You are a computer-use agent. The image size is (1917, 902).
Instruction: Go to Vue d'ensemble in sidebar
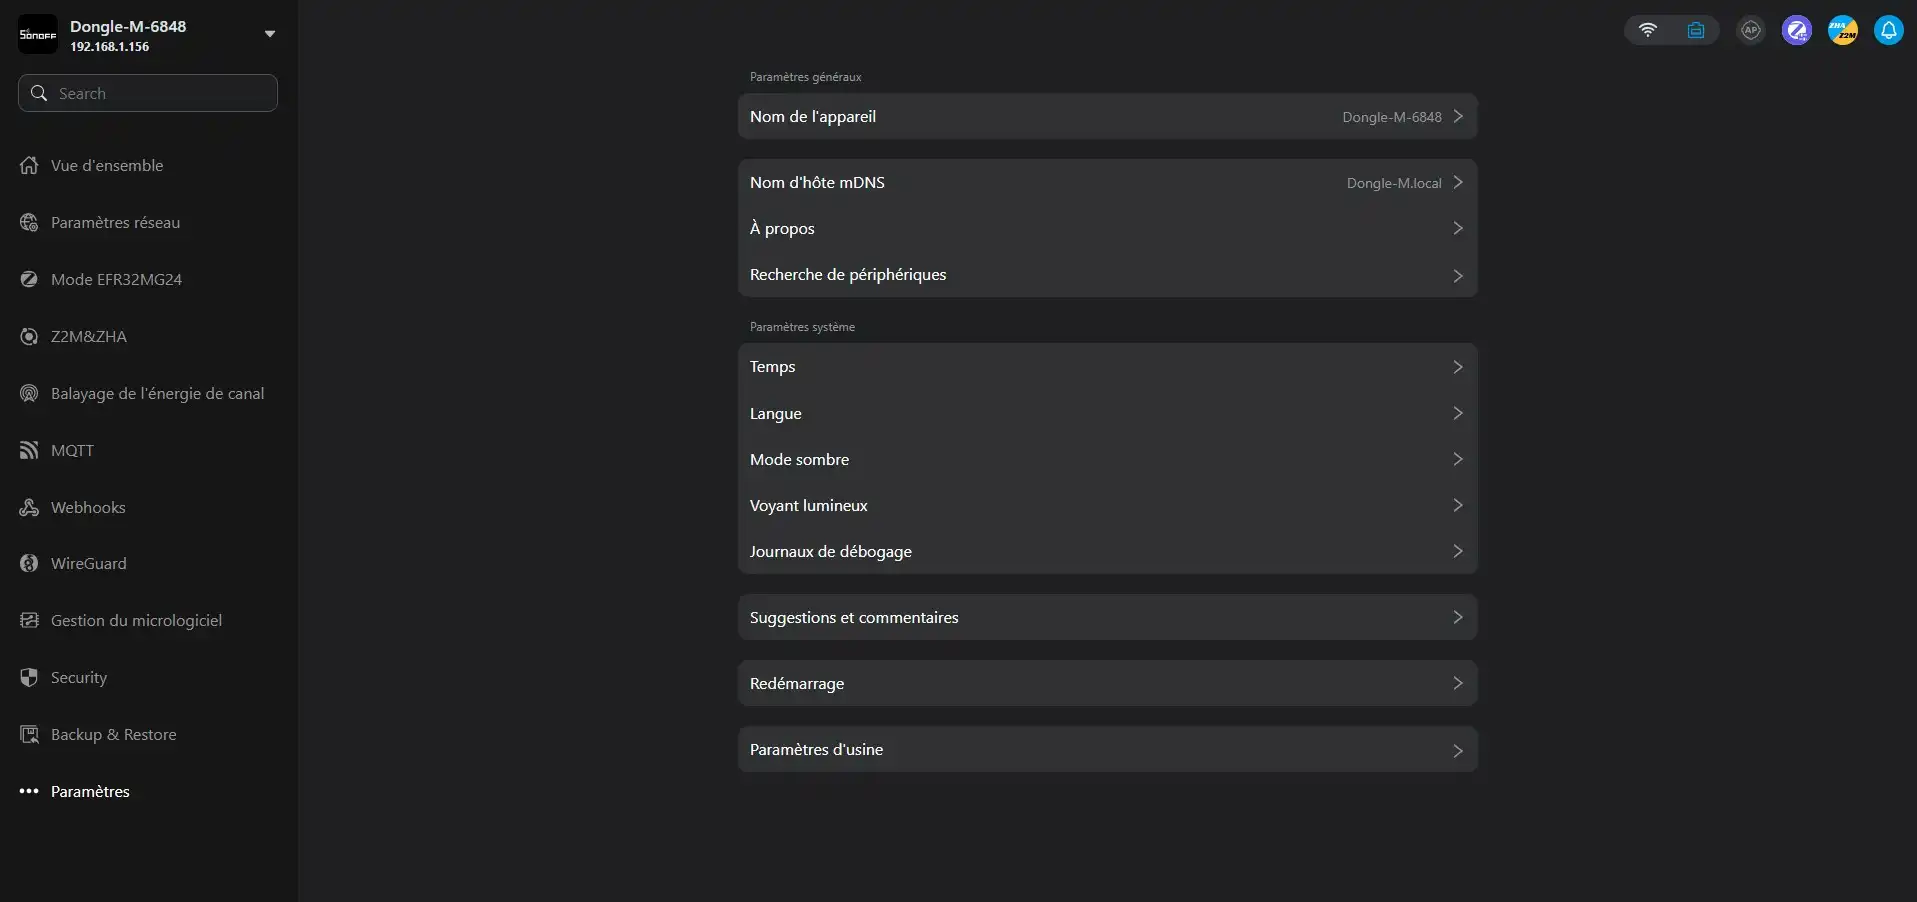click(x=107, y=166)
